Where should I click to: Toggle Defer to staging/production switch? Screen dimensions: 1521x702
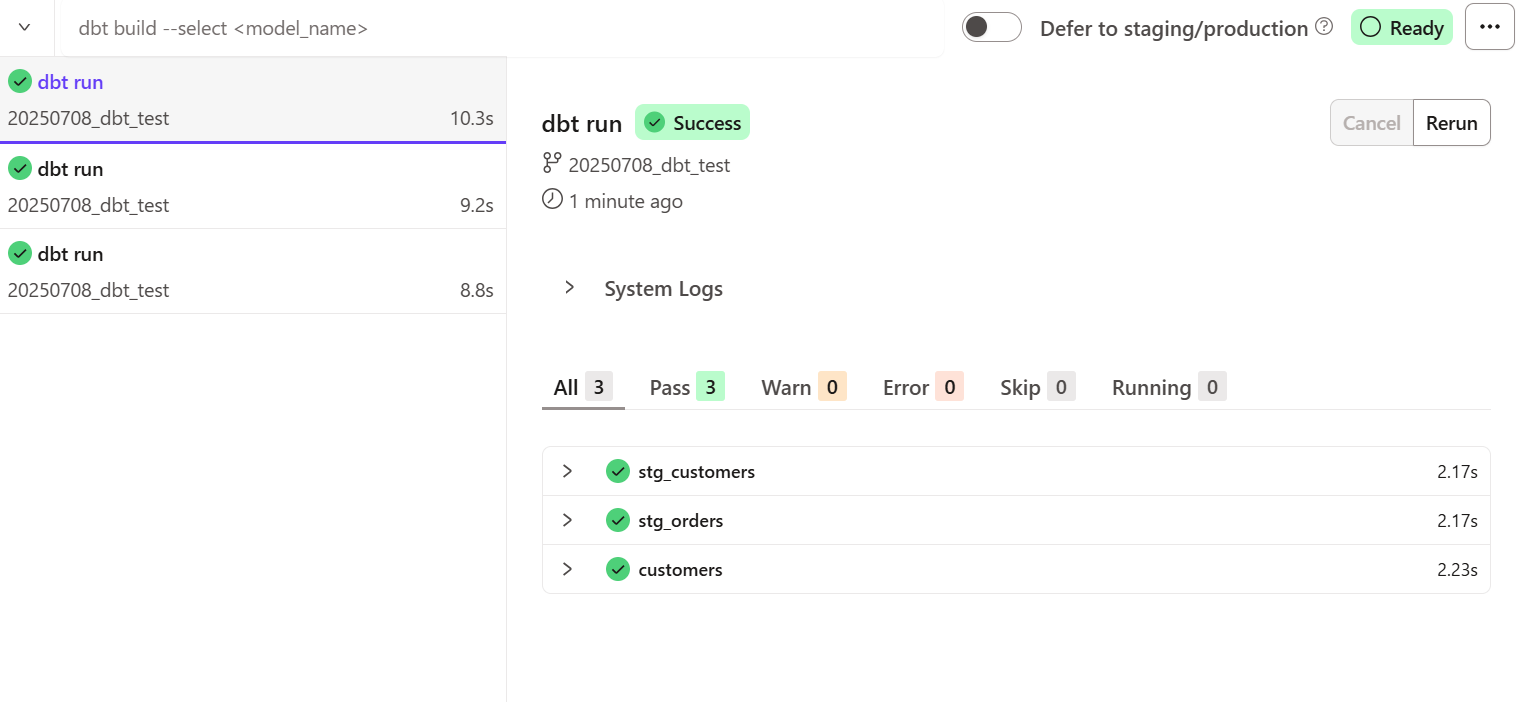click(x=991, y=27)
